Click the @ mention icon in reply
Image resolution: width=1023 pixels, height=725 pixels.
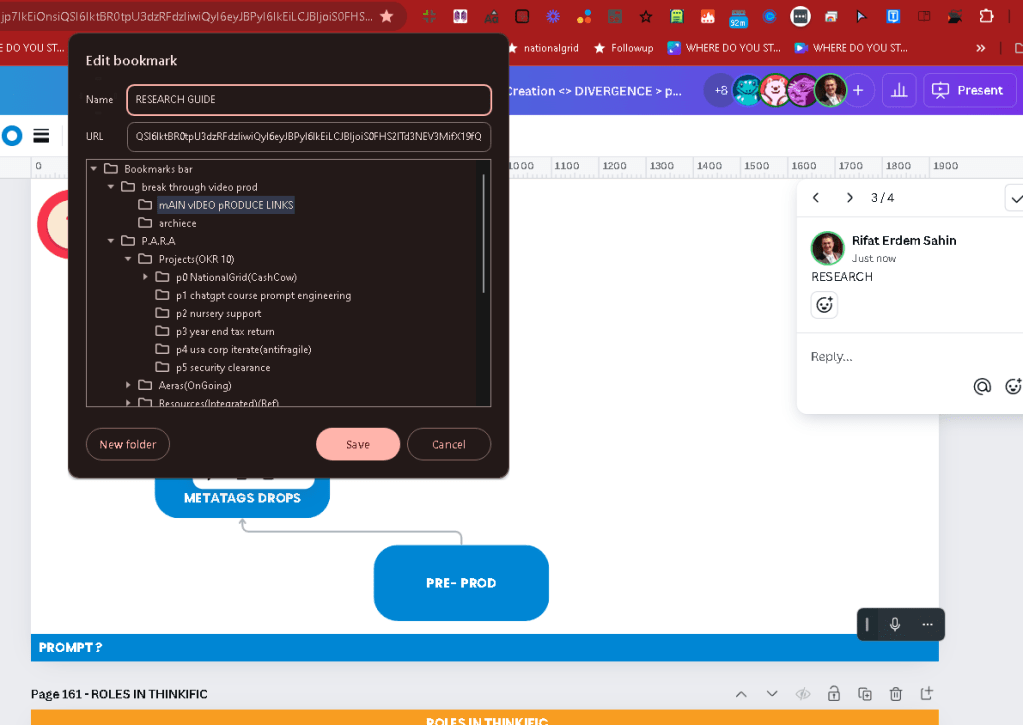click(x=982, y=387)
